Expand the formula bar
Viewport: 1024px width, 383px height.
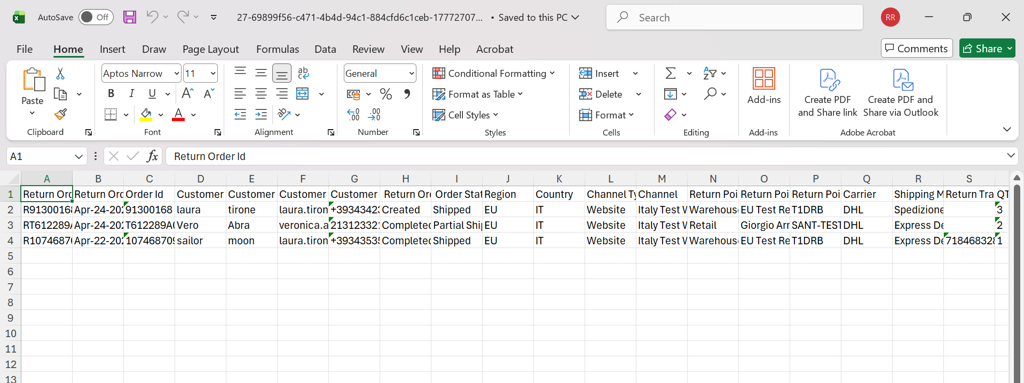(1012, 157)
